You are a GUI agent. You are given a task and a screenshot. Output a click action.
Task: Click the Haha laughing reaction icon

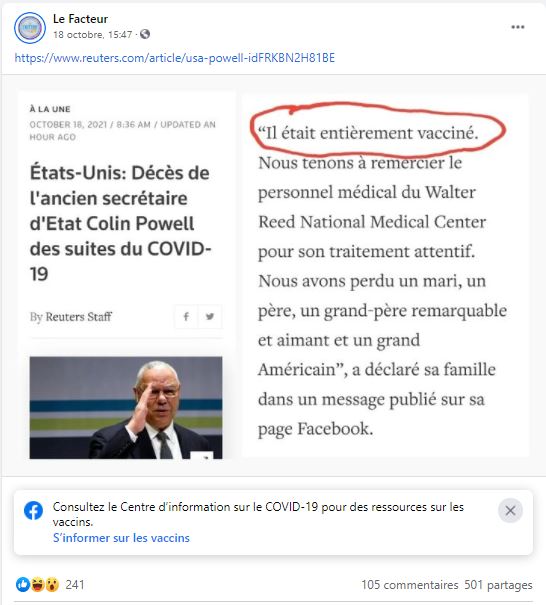click(x=37, y=585)
